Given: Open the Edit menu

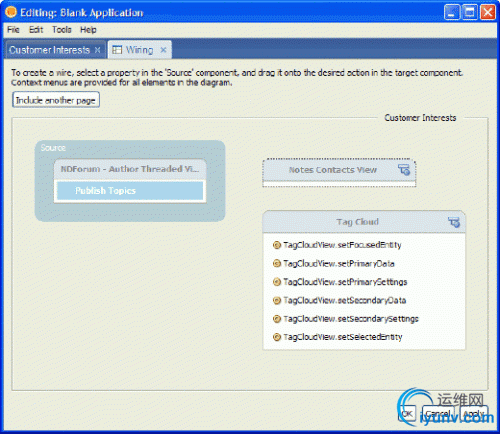Looking at the screenshot, I should tap(36, 30).
